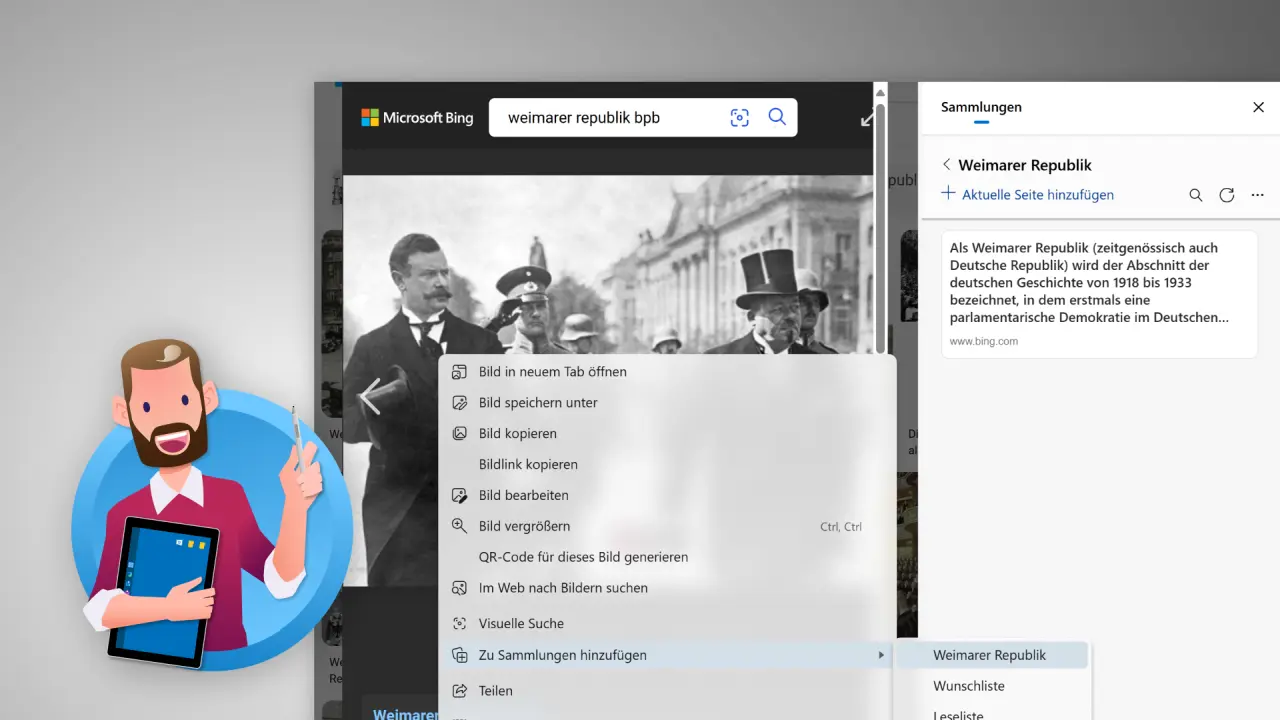1280x720 pixels.
Task: Open more options in the Sammlungen panel
Action: pos(1257,195)
